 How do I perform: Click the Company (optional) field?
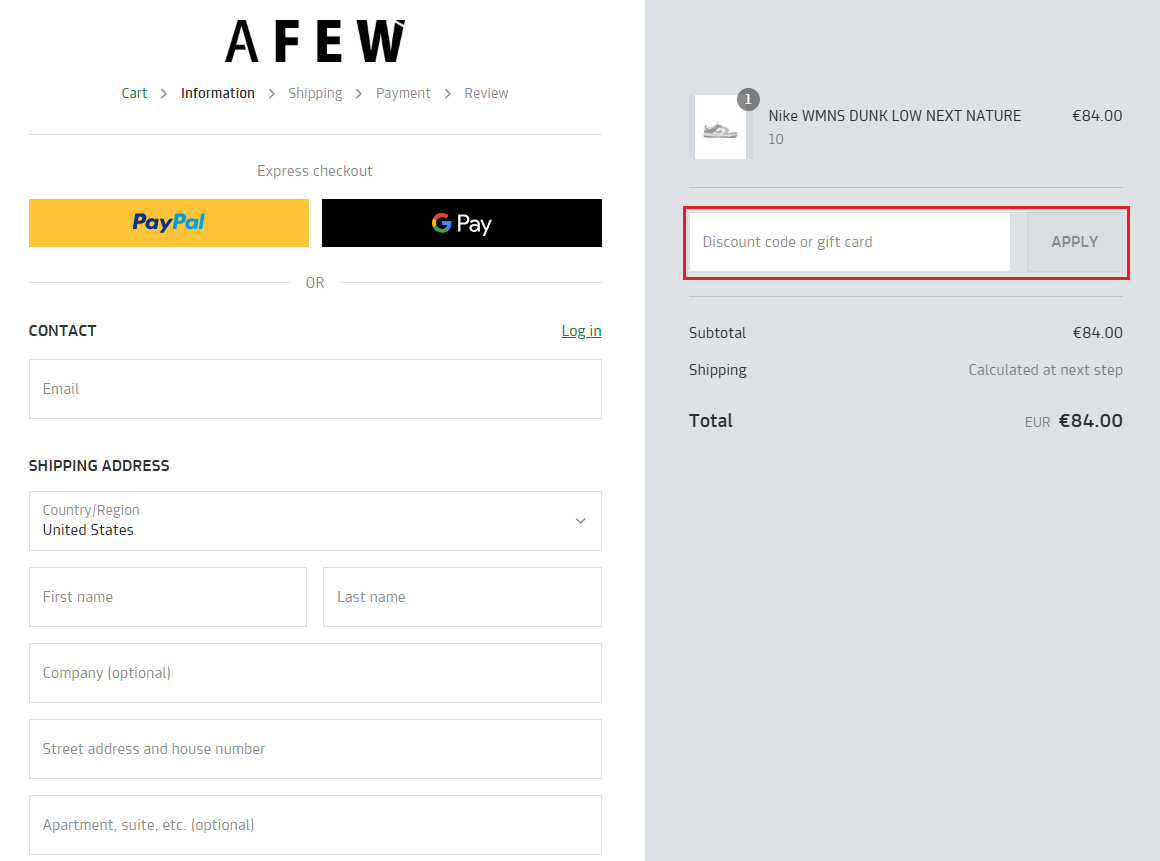(x=315, y=673)
